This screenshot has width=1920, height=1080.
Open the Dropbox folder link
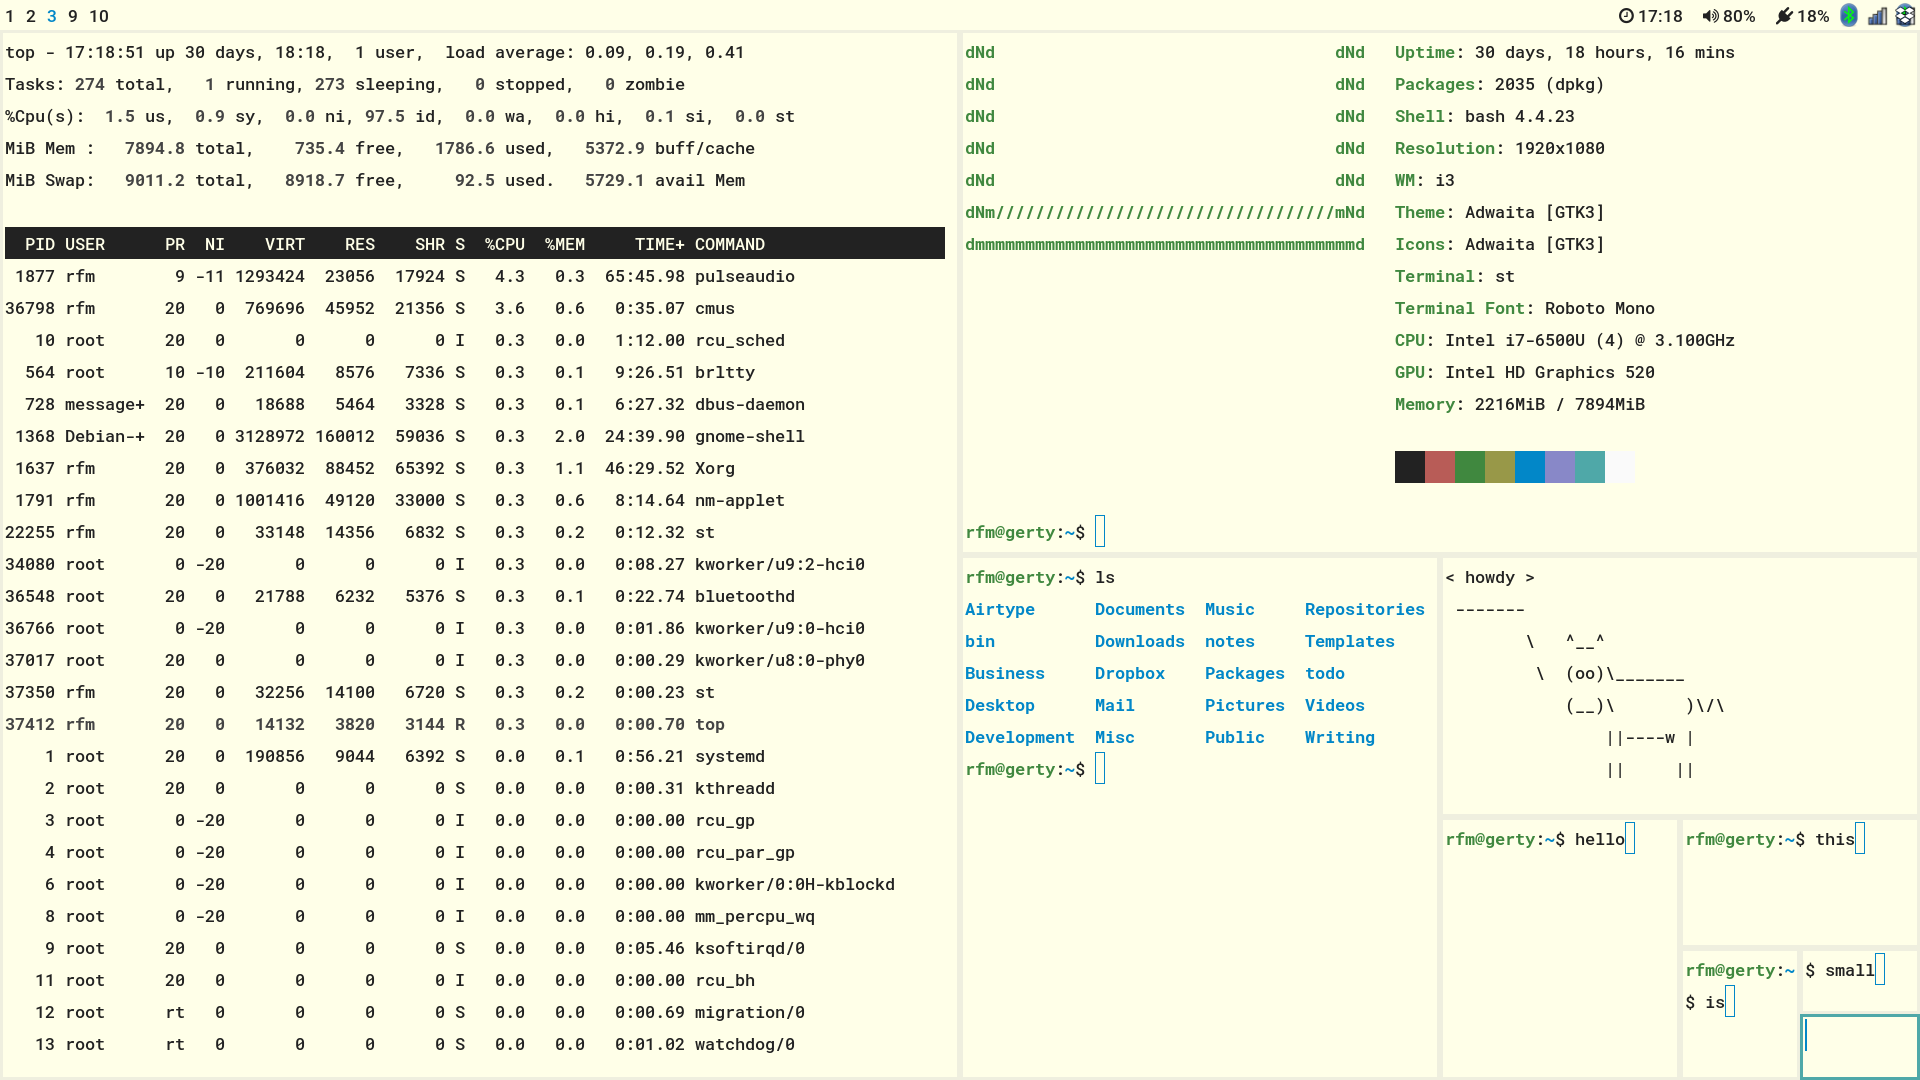[1127, 673]
